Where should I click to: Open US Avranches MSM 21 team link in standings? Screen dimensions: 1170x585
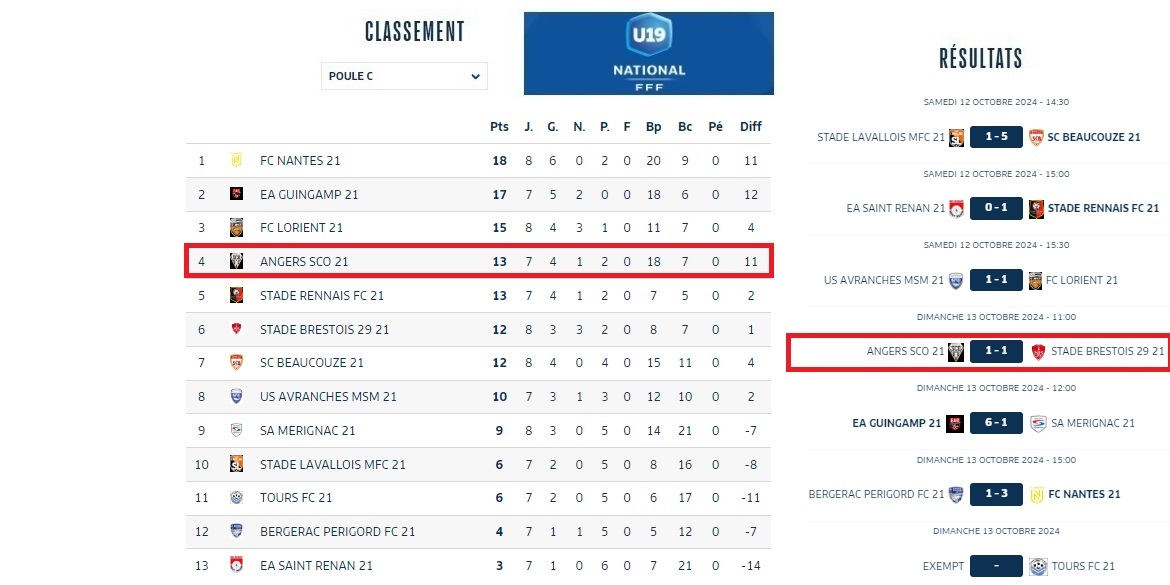click(x=328, y=397)
